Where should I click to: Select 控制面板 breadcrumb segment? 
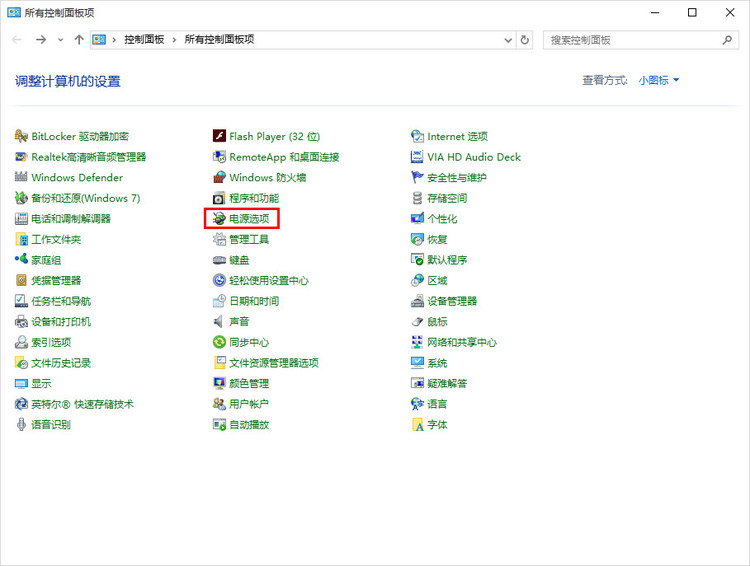tap(144, 40)
